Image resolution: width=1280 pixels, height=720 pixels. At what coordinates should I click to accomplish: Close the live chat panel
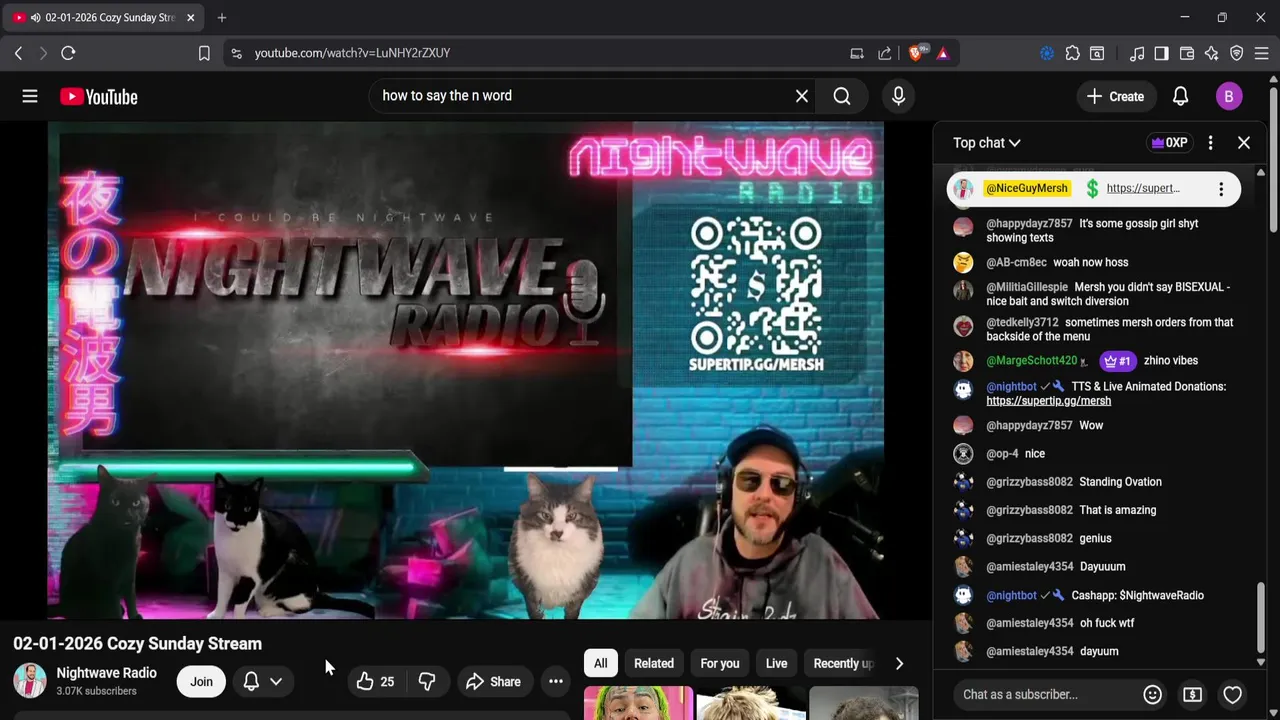1244,143
